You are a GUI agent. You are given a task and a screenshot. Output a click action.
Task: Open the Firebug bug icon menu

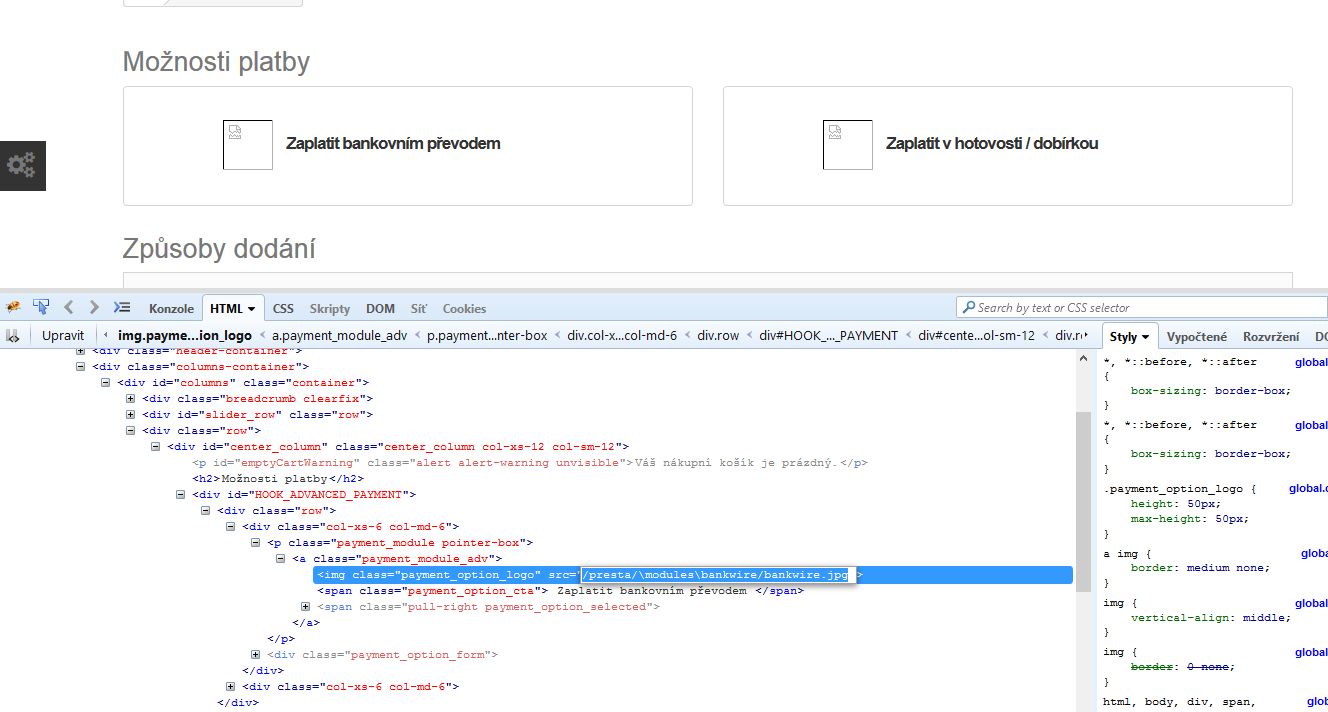pyautogui.click(x=13, y=307)
